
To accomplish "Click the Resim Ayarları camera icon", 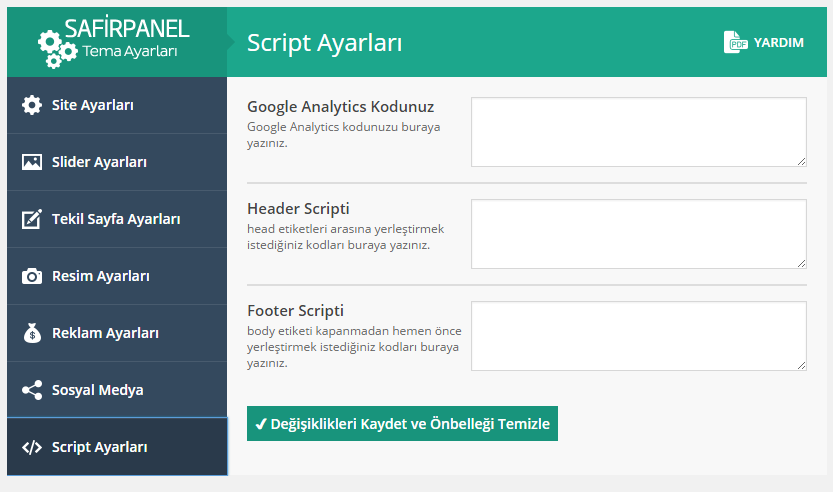I will [x=32, y=276].
